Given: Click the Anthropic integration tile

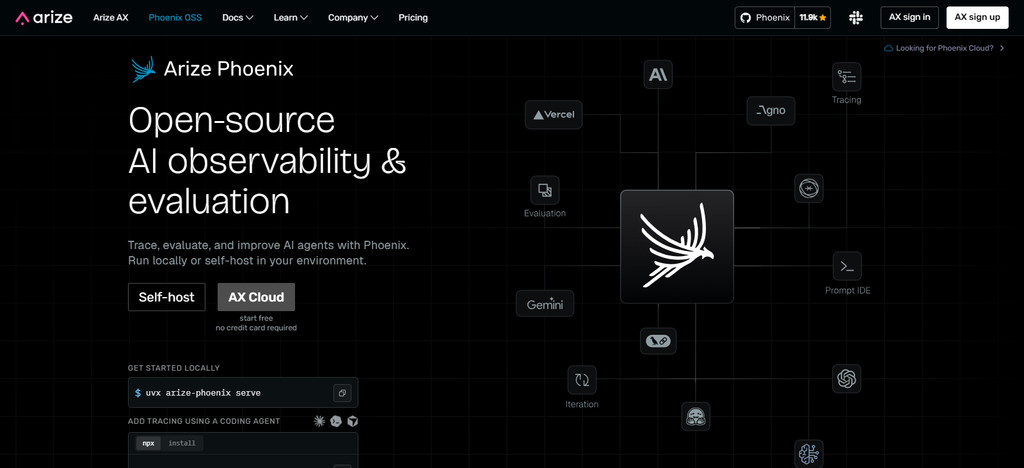Looking at the screenshot, I should click(658, 75).
